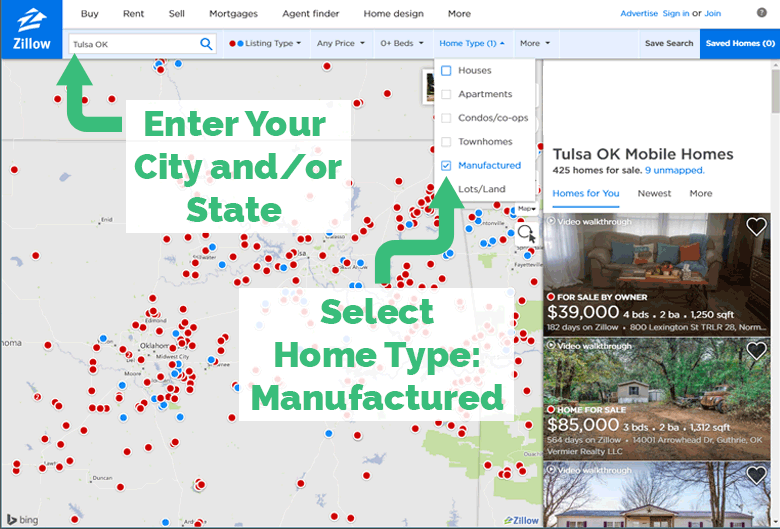The image size is (780, 529).
Task: Open the More menu in top navigation
Action: pos(459,14)
